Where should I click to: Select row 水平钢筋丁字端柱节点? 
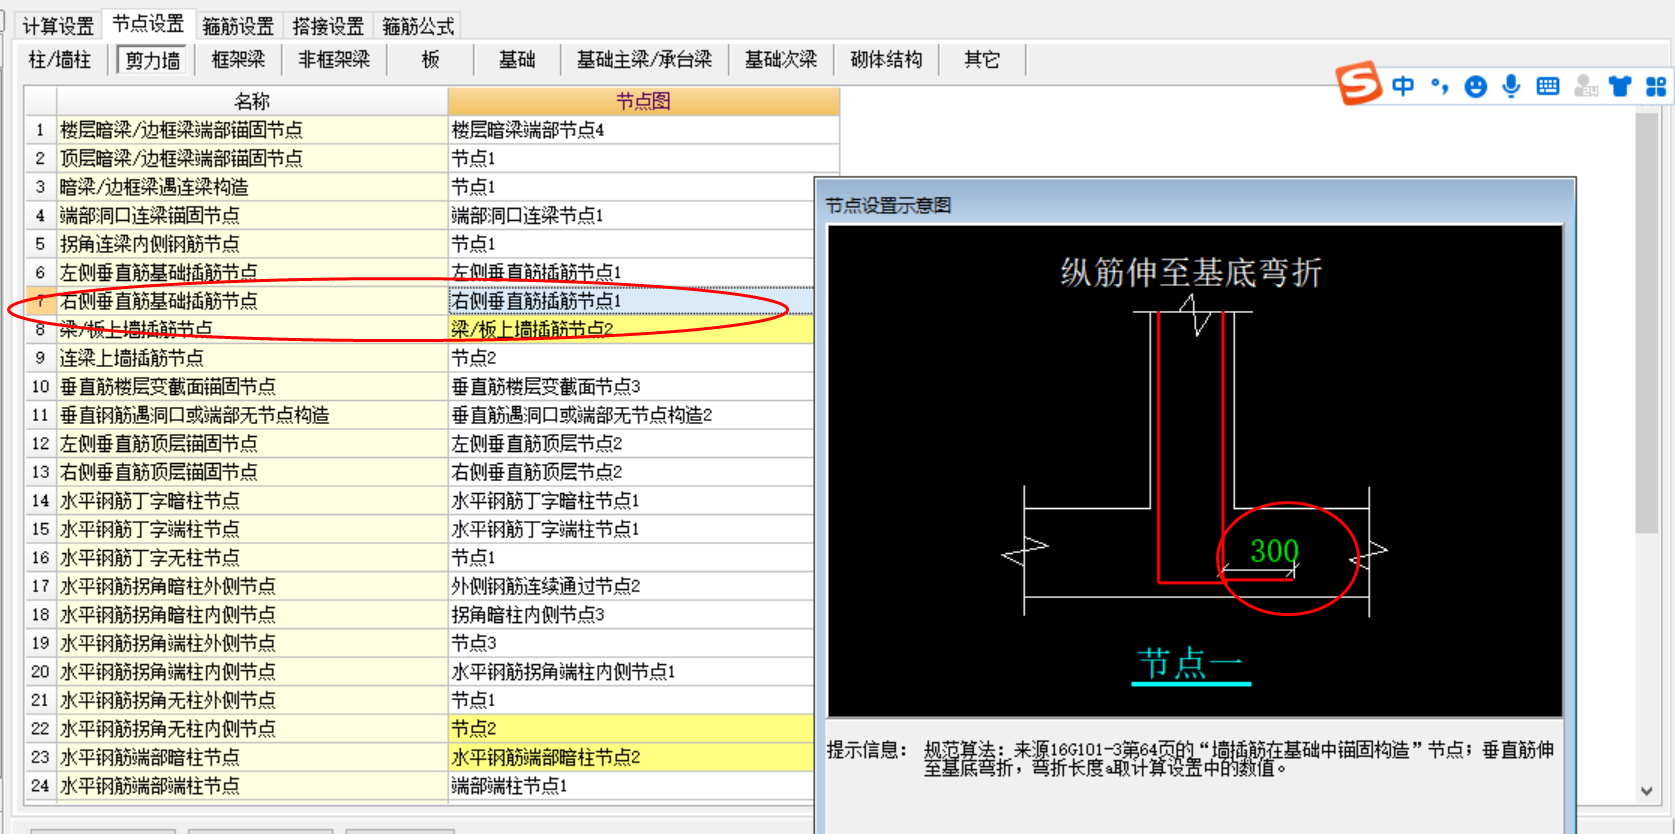[x=252, y=529]
